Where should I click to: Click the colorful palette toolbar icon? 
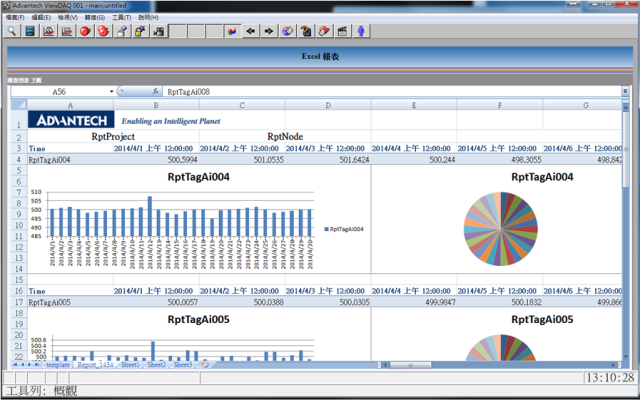233,31
